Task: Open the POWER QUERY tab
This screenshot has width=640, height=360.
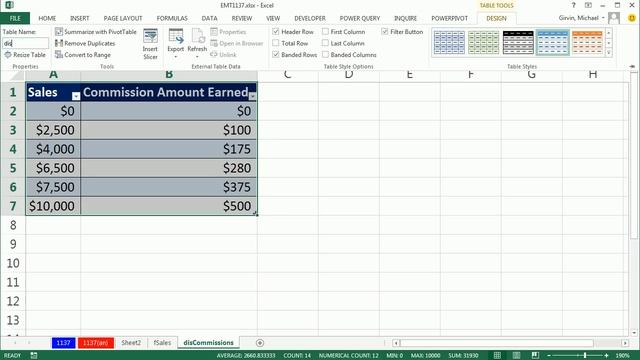Action: pos(360,18)
